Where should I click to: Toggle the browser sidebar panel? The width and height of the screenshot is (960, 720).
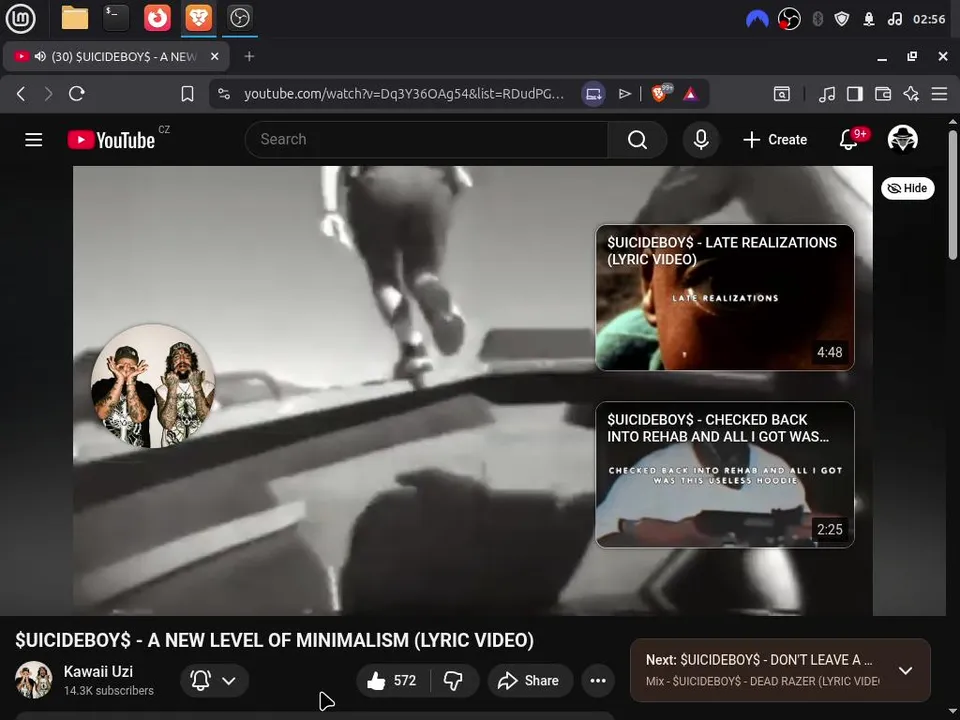(855, 94)
